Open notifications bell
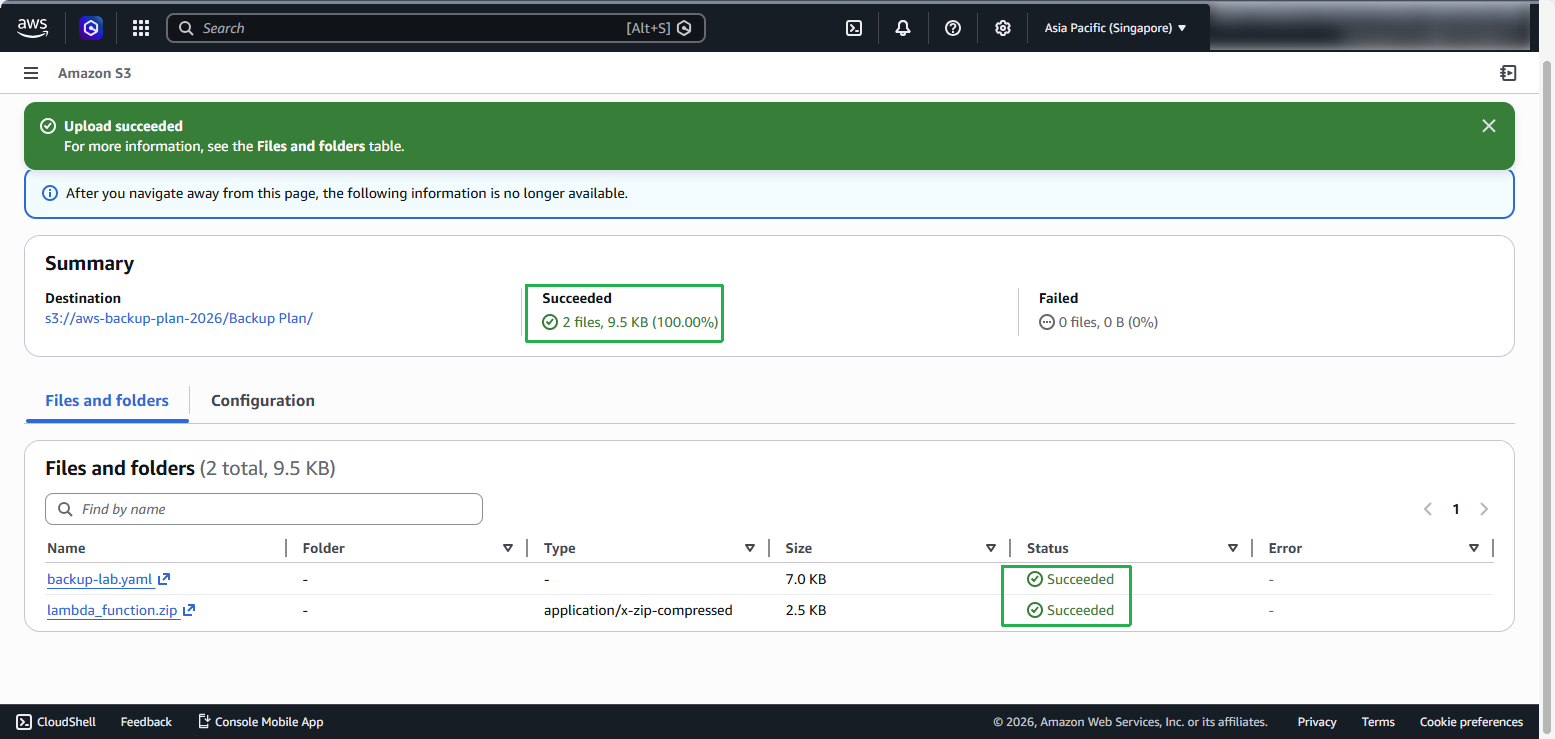 click(x=903, y=28)
